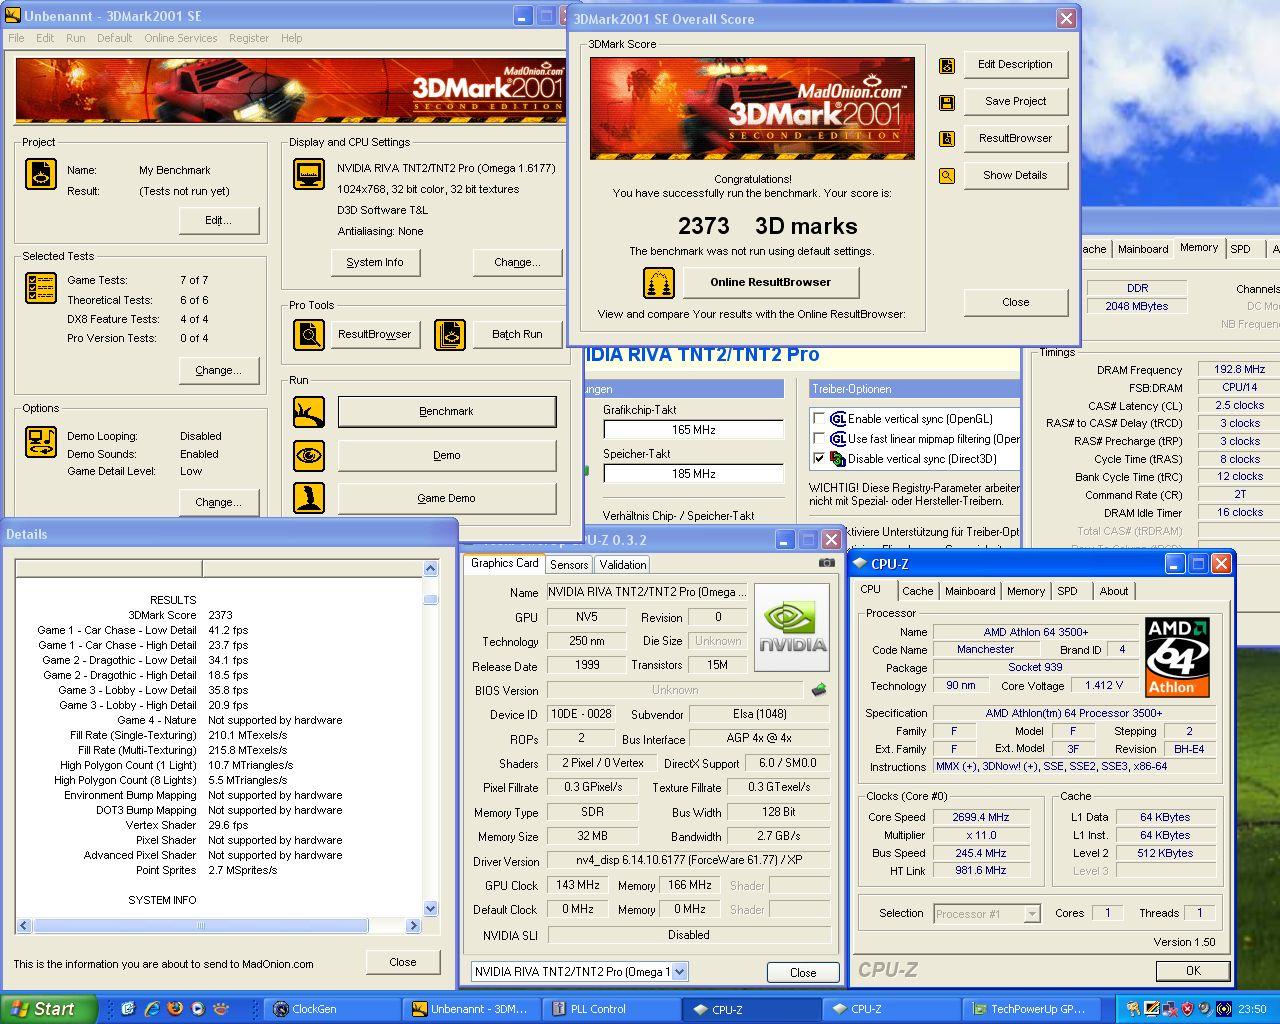
Task: Launch Internet Explorer from the quick launch bar
Action: pyautogui.click(x=151, y=1009)
